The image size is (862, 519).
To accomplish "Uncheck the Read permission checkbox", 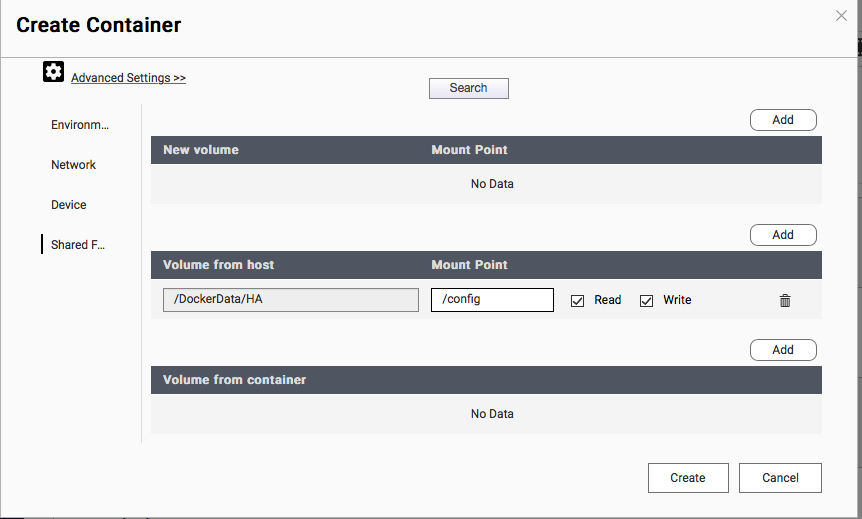I will point(578,300).
